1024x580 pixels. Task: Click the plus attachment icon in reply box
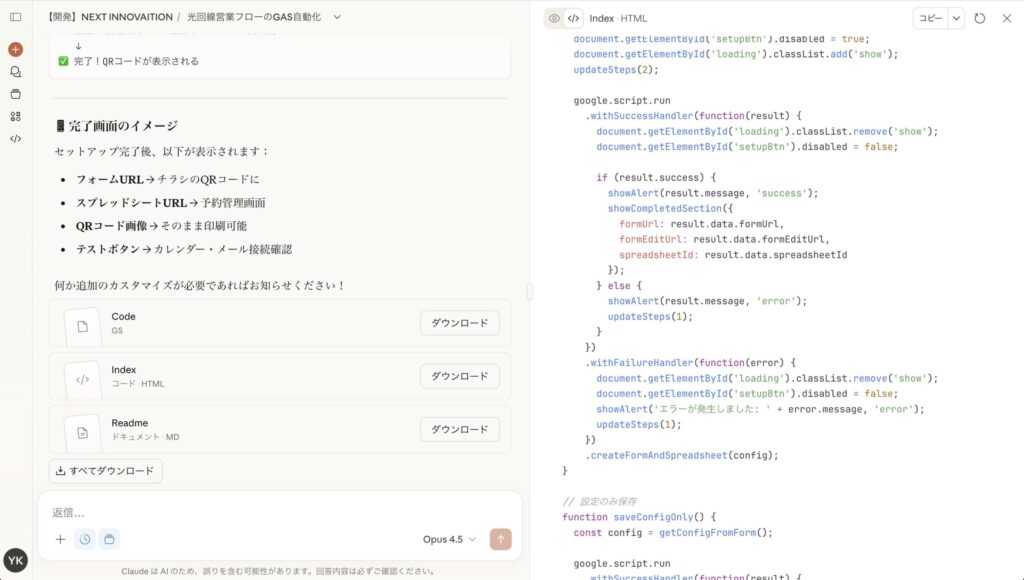point(60,539)
